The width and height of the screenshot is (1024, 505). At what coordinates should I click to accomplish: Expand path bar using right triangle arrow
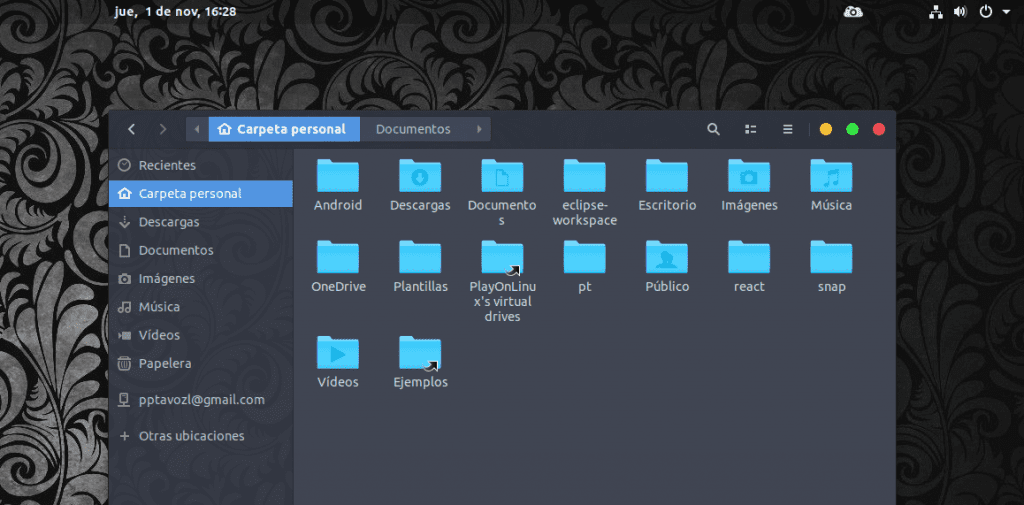479,129
